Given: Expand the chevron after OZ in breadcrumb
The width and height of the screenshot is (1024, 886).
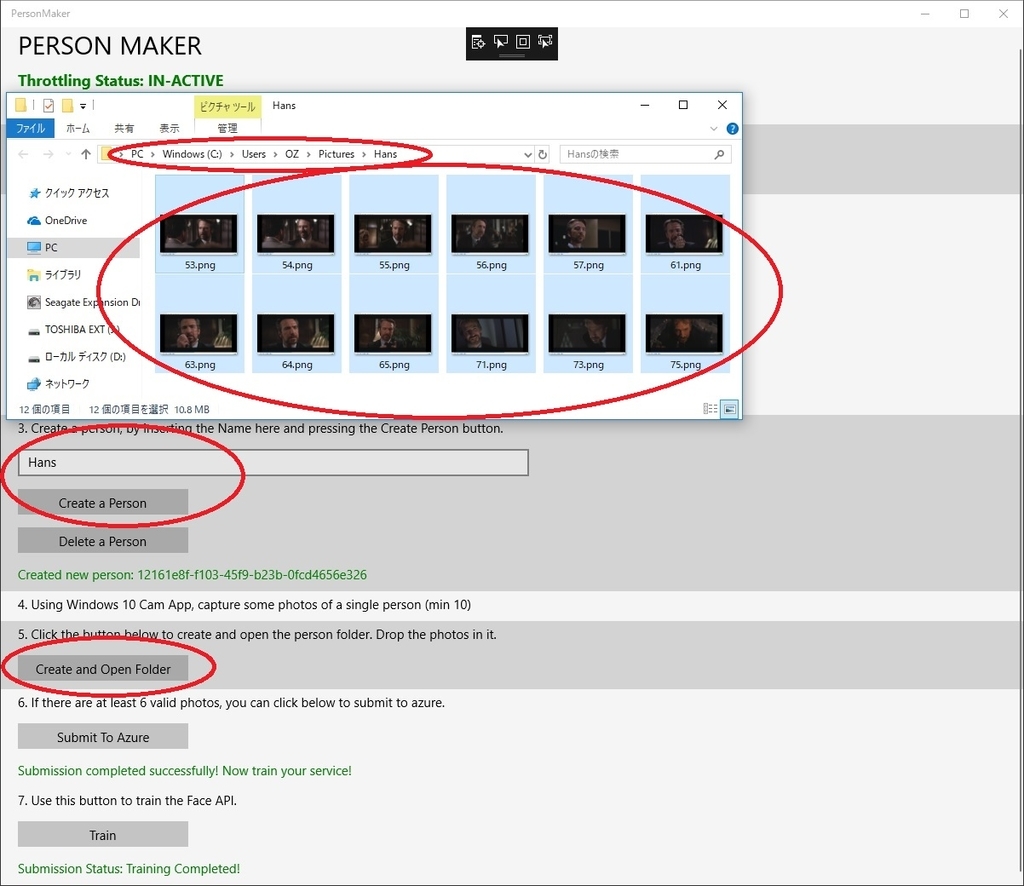Looking at the screenshot, I should pyautogui.click(x=308, y=155).
